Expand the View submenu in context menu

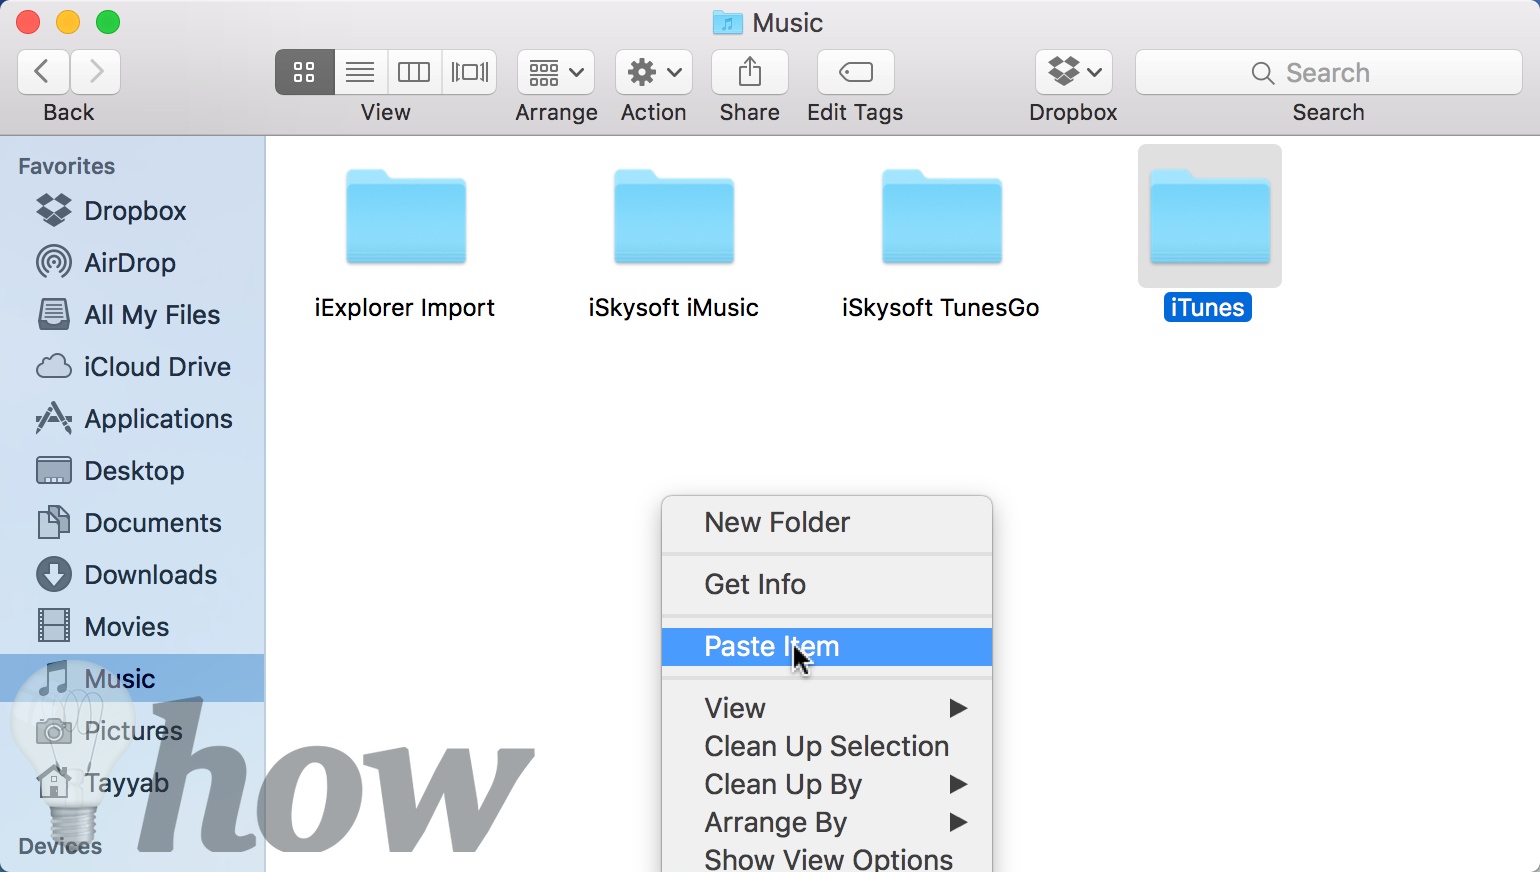(x=827, y=708)
